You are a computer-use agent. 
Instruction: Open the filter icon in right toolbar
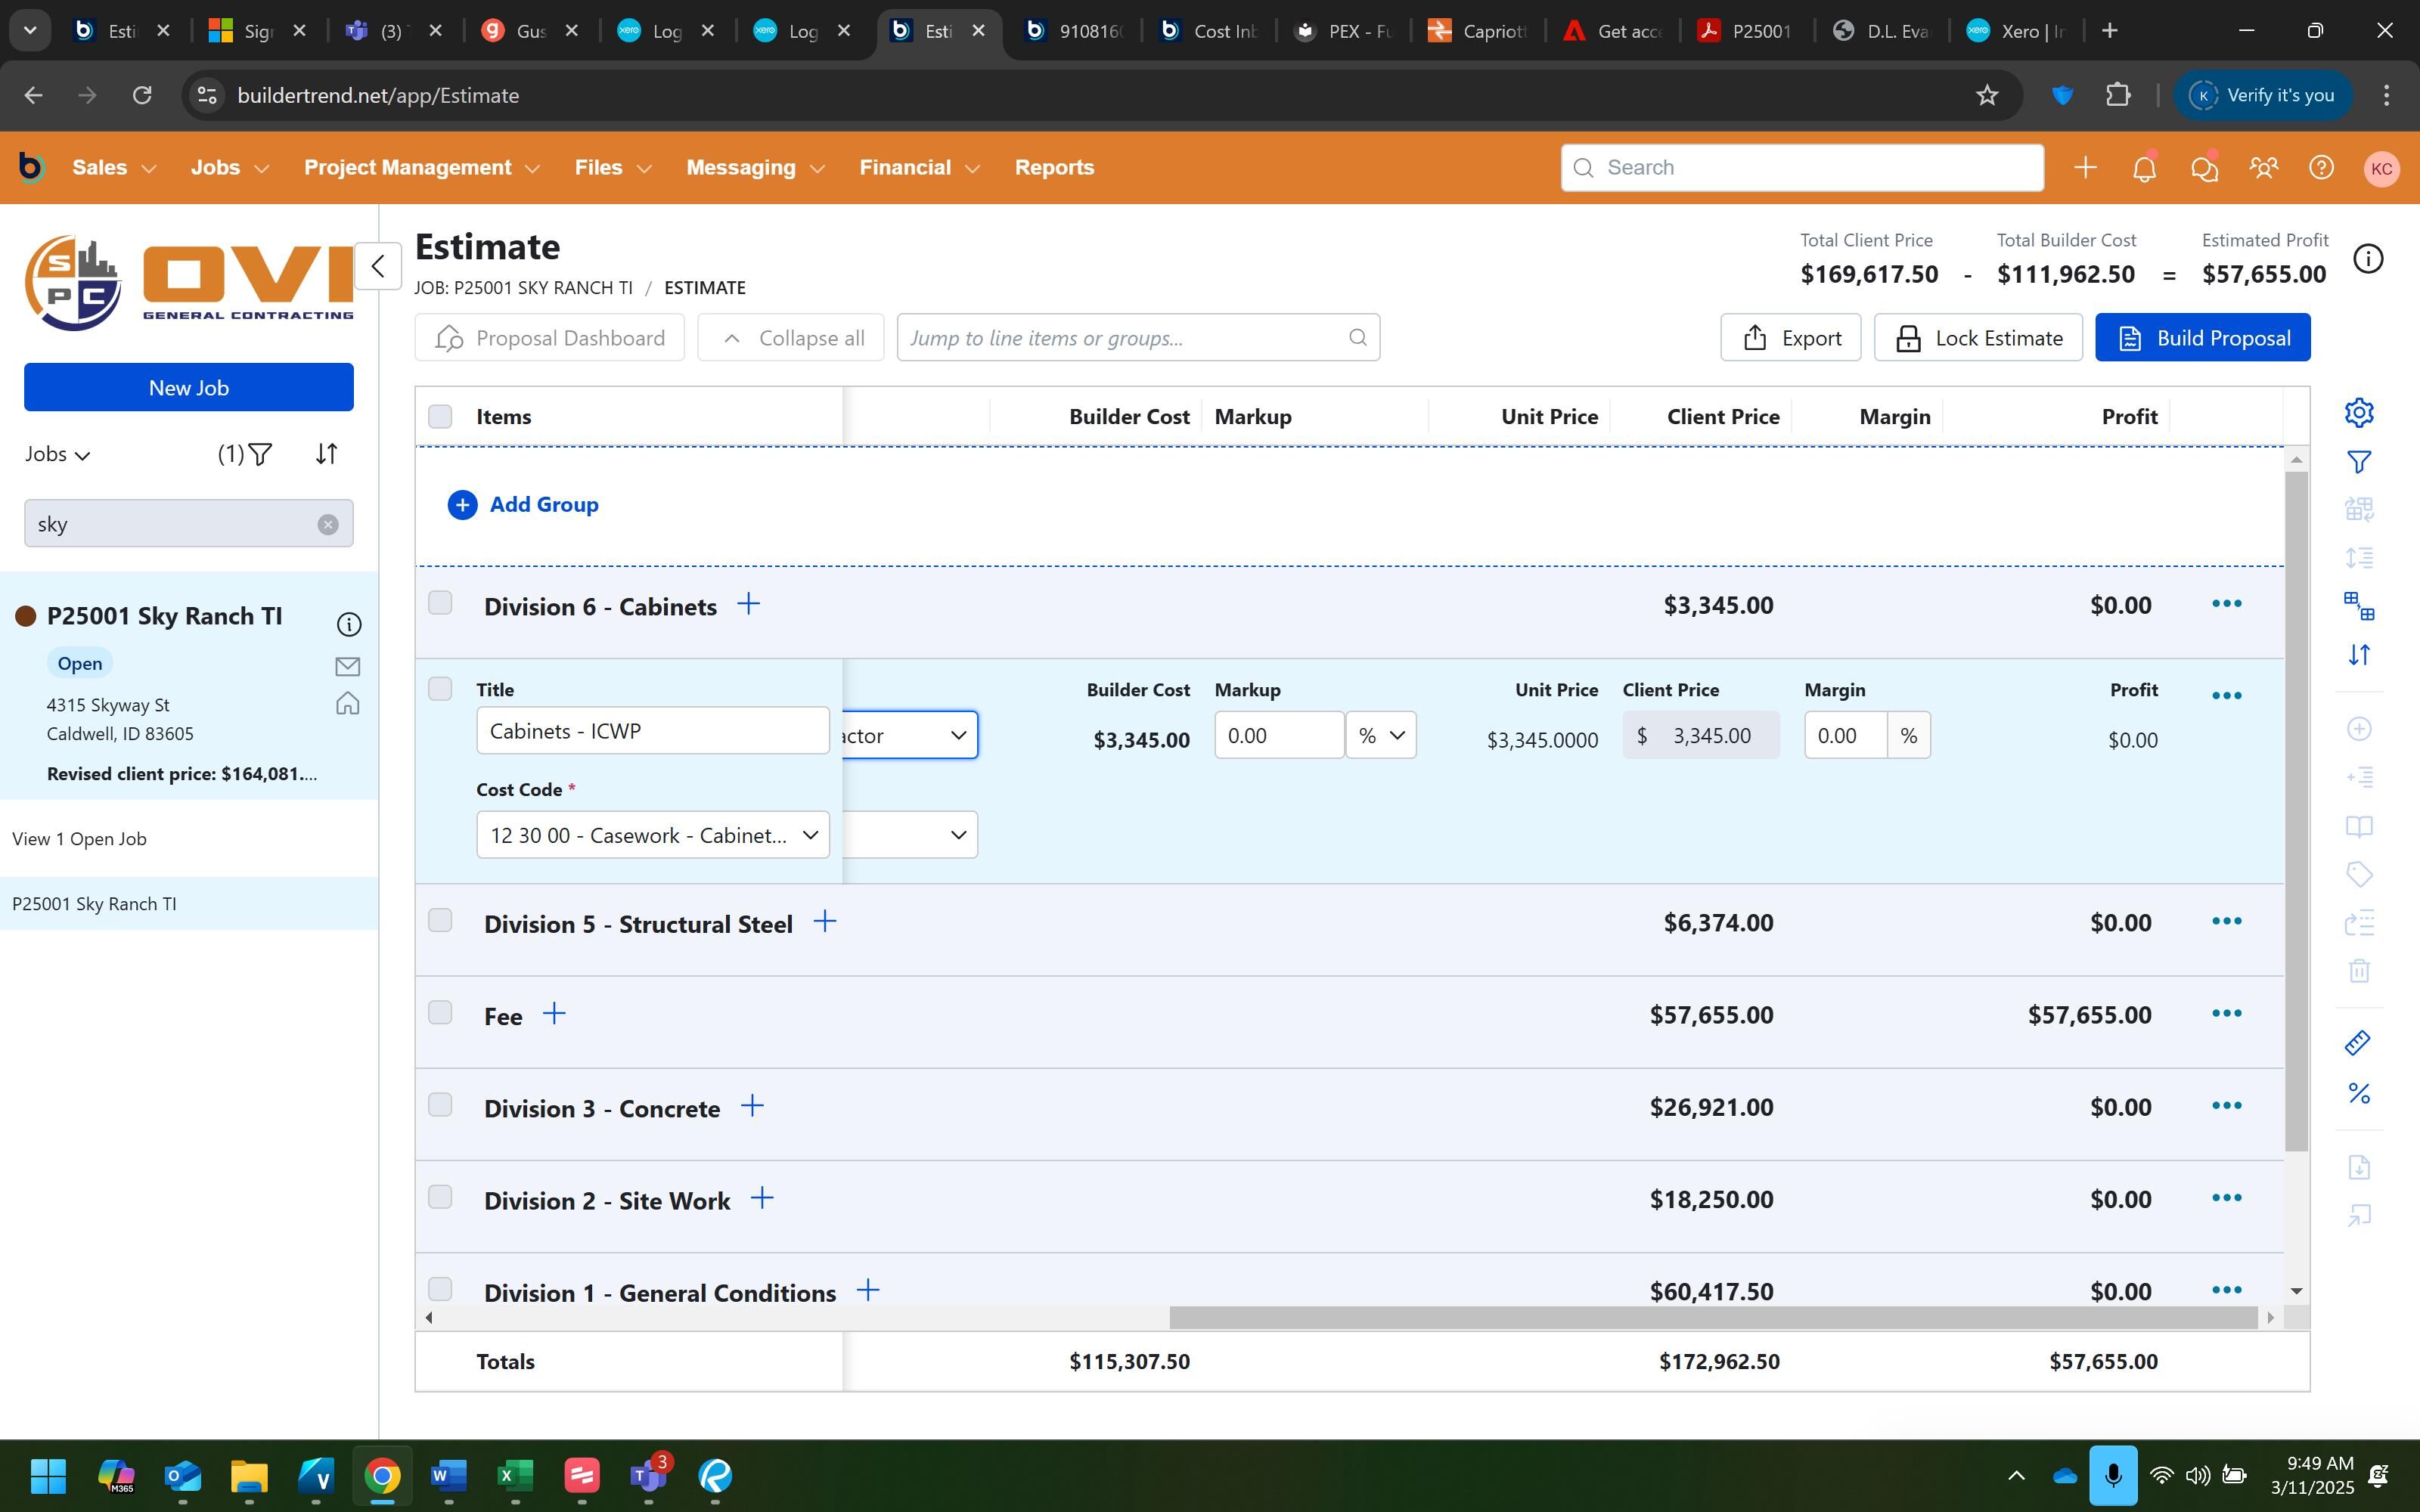pyautogui.click(x=2359, y=462)
